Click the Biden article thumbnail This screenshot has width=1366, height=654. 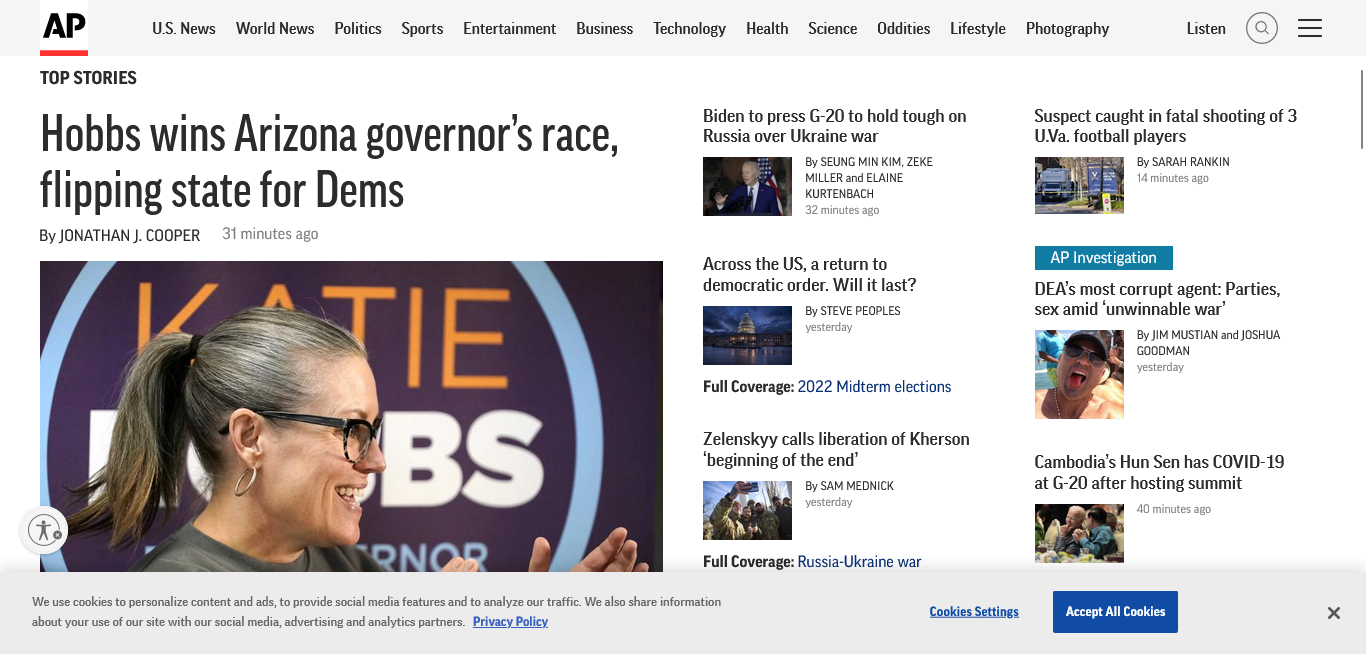[x=747, y=186]
